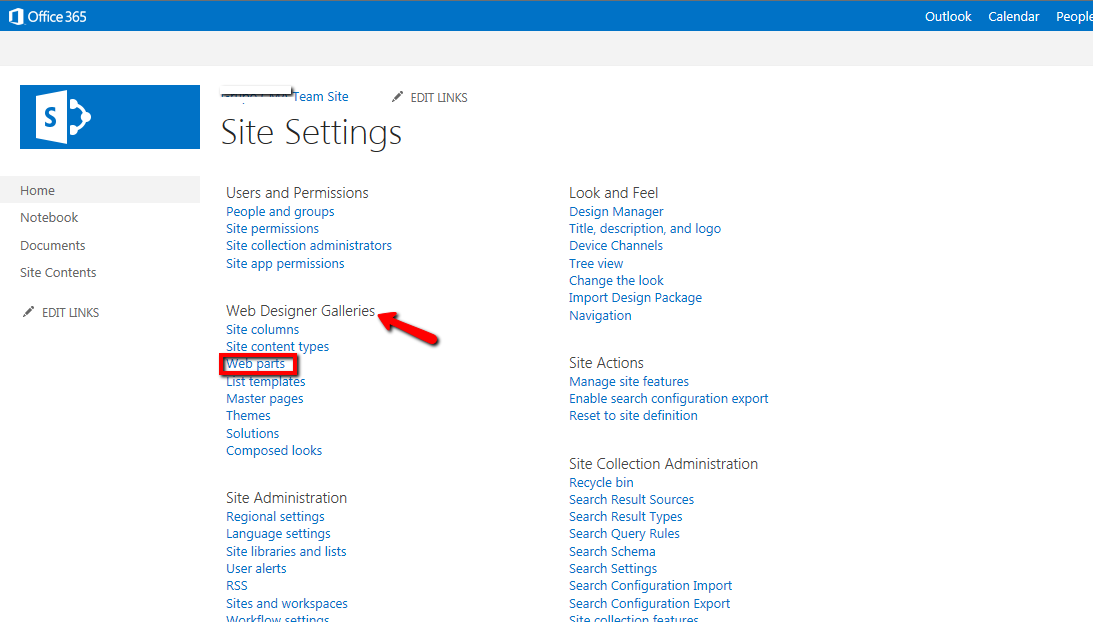The height and width of the screenshot is (622, 1093).
Task: Click the Site collection administrators link
Action: click(x=308, y=246)
